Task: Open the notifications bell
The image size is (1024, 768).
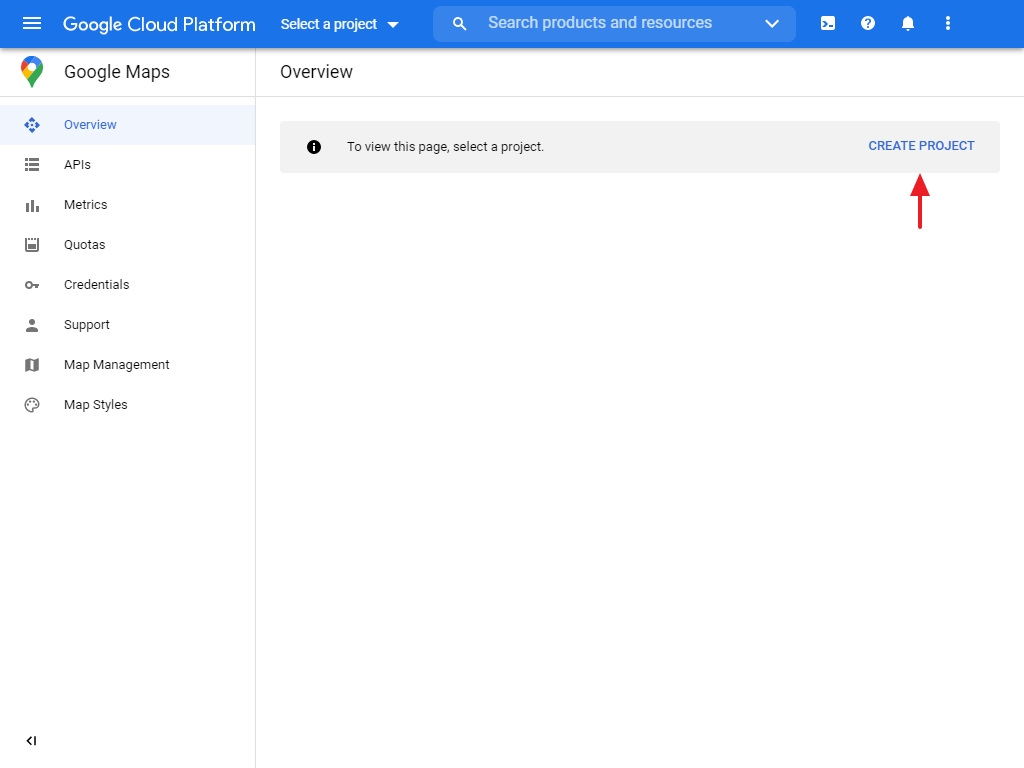Action: [x=908, y=24]
